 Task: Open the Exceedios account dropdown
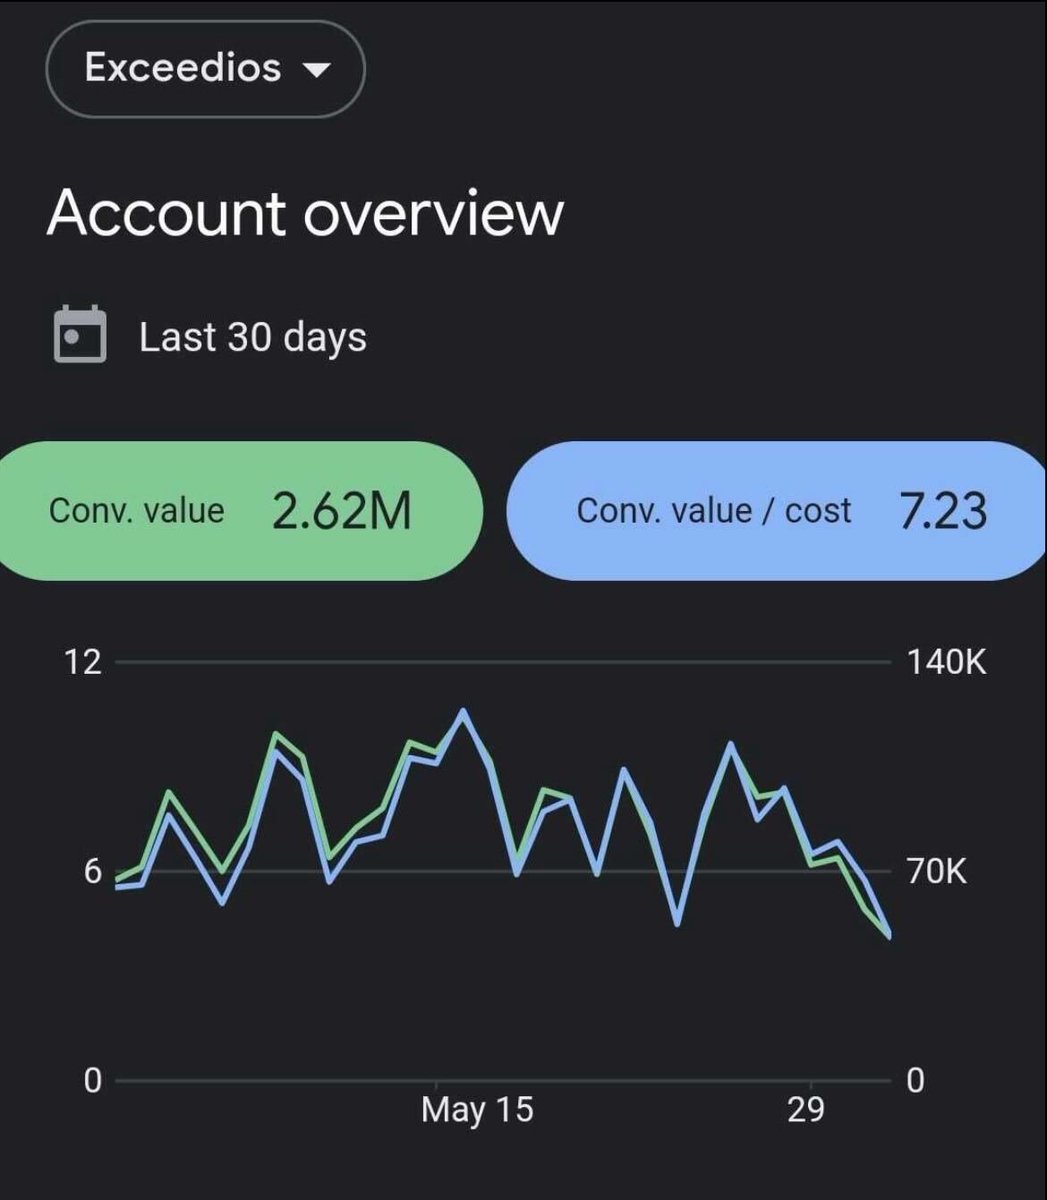205,69
